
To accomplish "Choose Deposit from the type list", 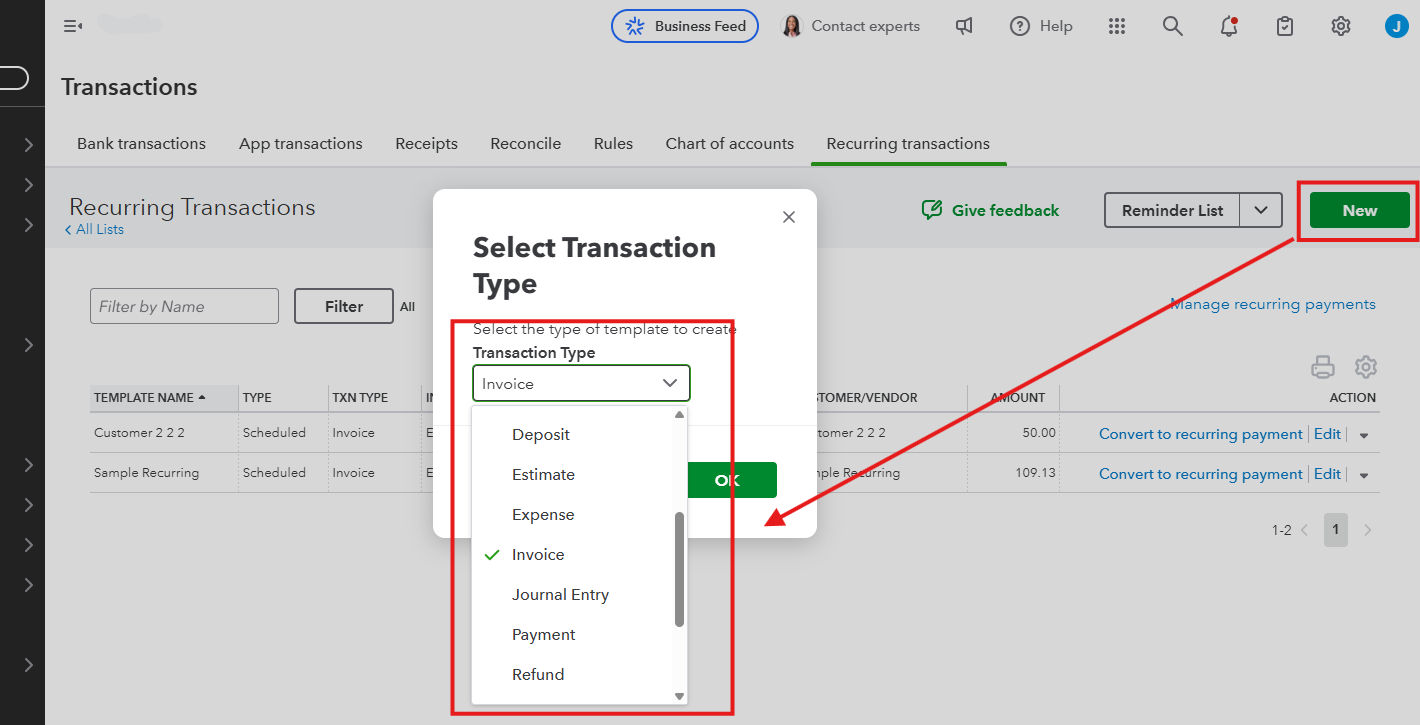I will [x=541, y=434].
